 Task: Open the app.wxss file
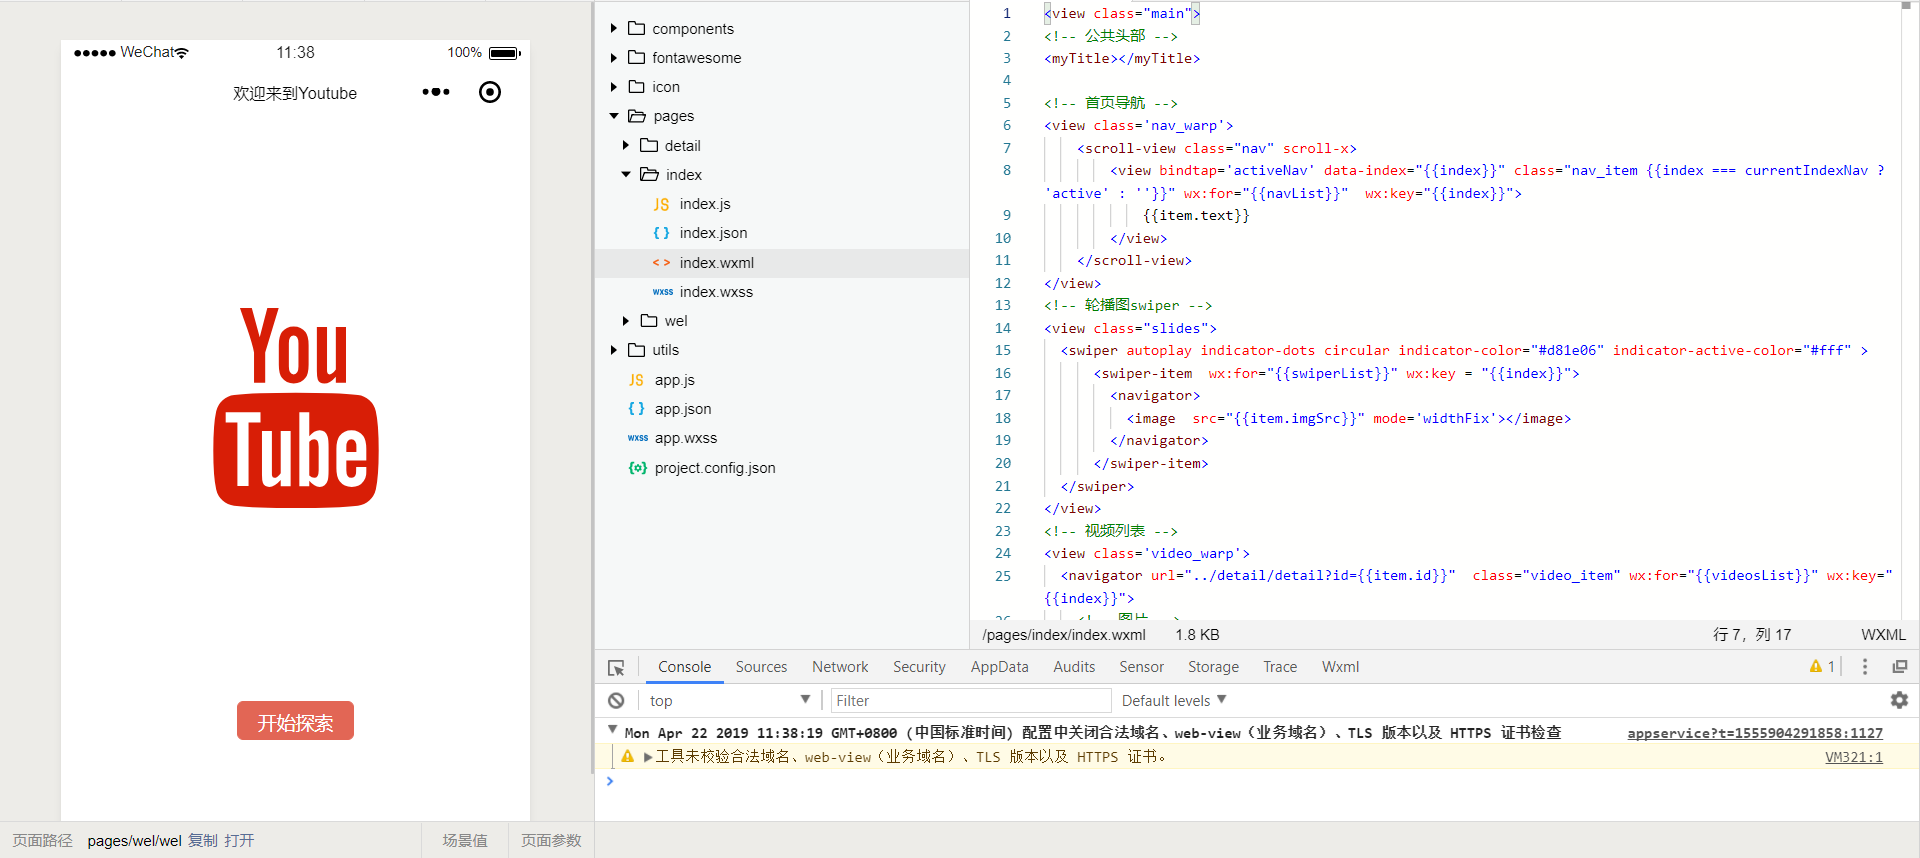[686, 438]
